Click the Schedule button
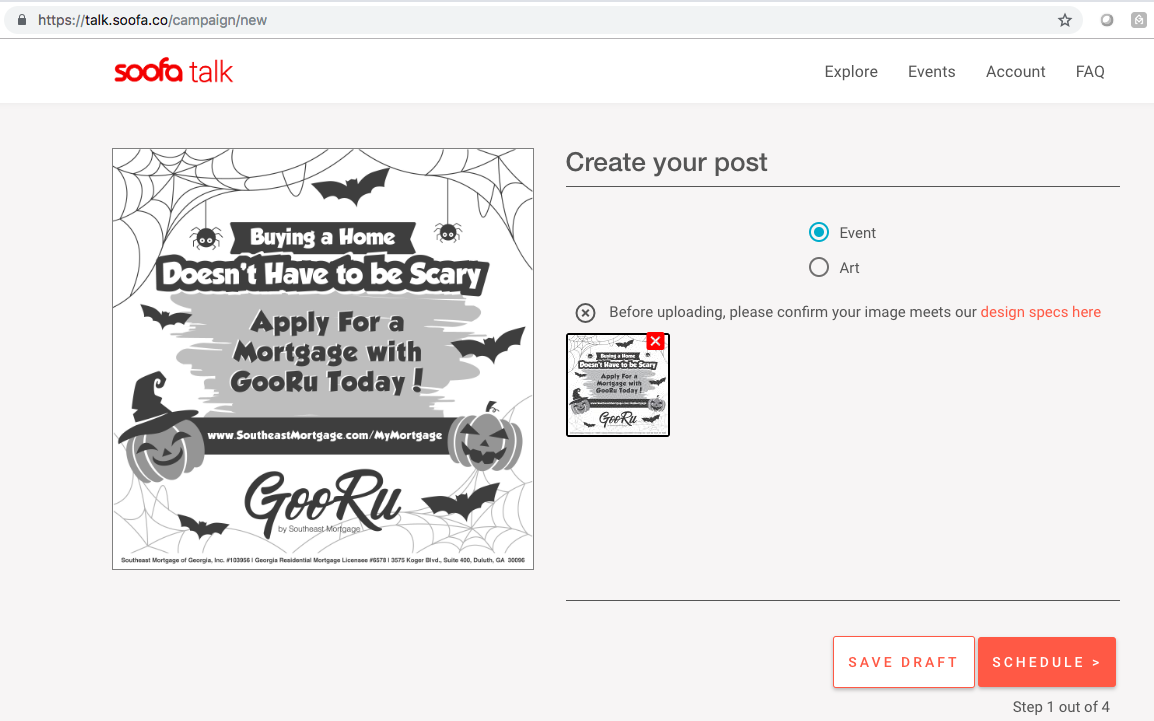Viewport: 1154px width, 721px height. [1047, 662]
